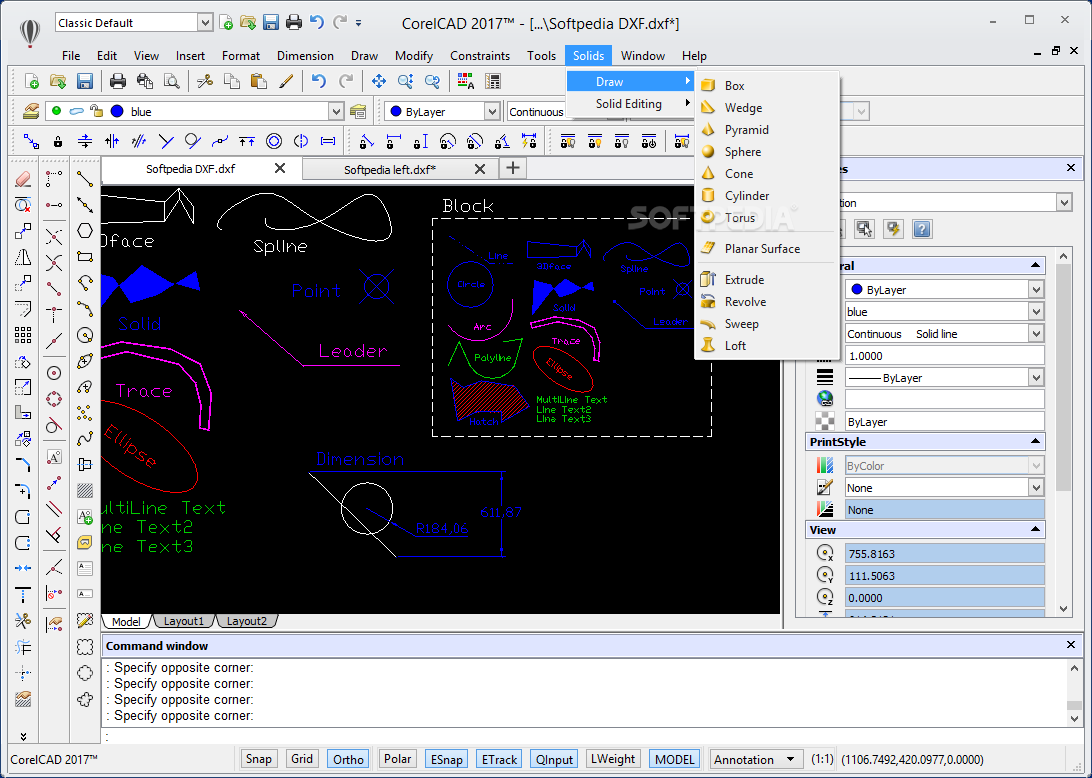Image resolution: width=1092 pixels, height=778 pixels.
Task: Click the blue layer color circle swatch
Action: pos(117,111)
